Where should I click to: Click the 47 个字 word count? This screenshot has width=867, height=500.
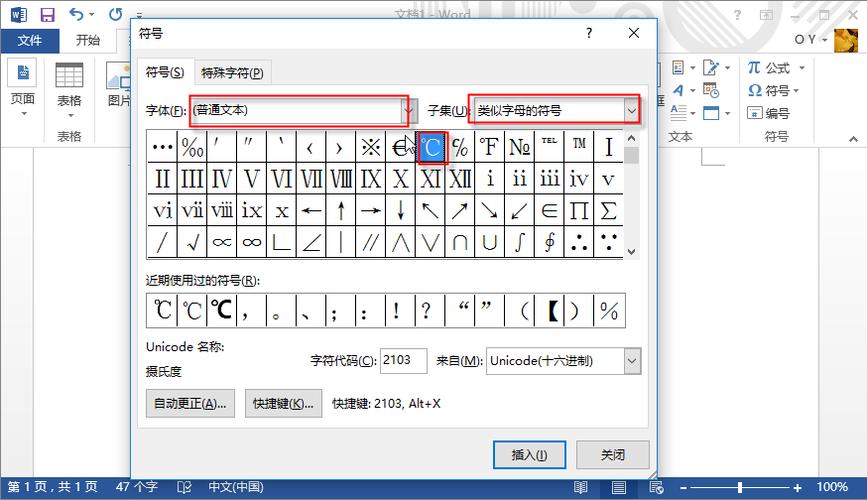[x=137, y=487]
